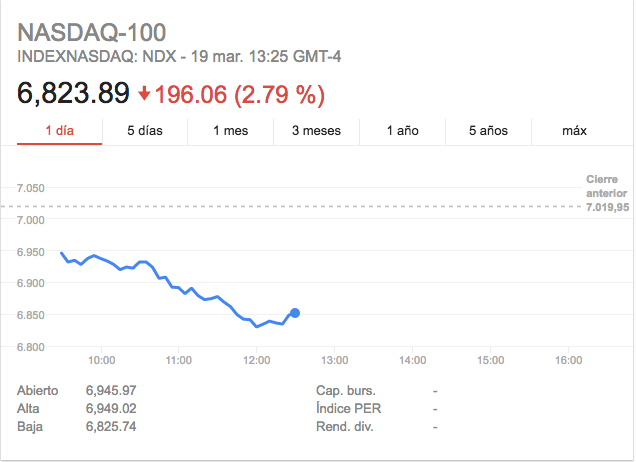The height and width of the screenshot is (462, 636).
Task: Open the 1 mes chart view
Action: pyautogui.click(x=230, y=131)
